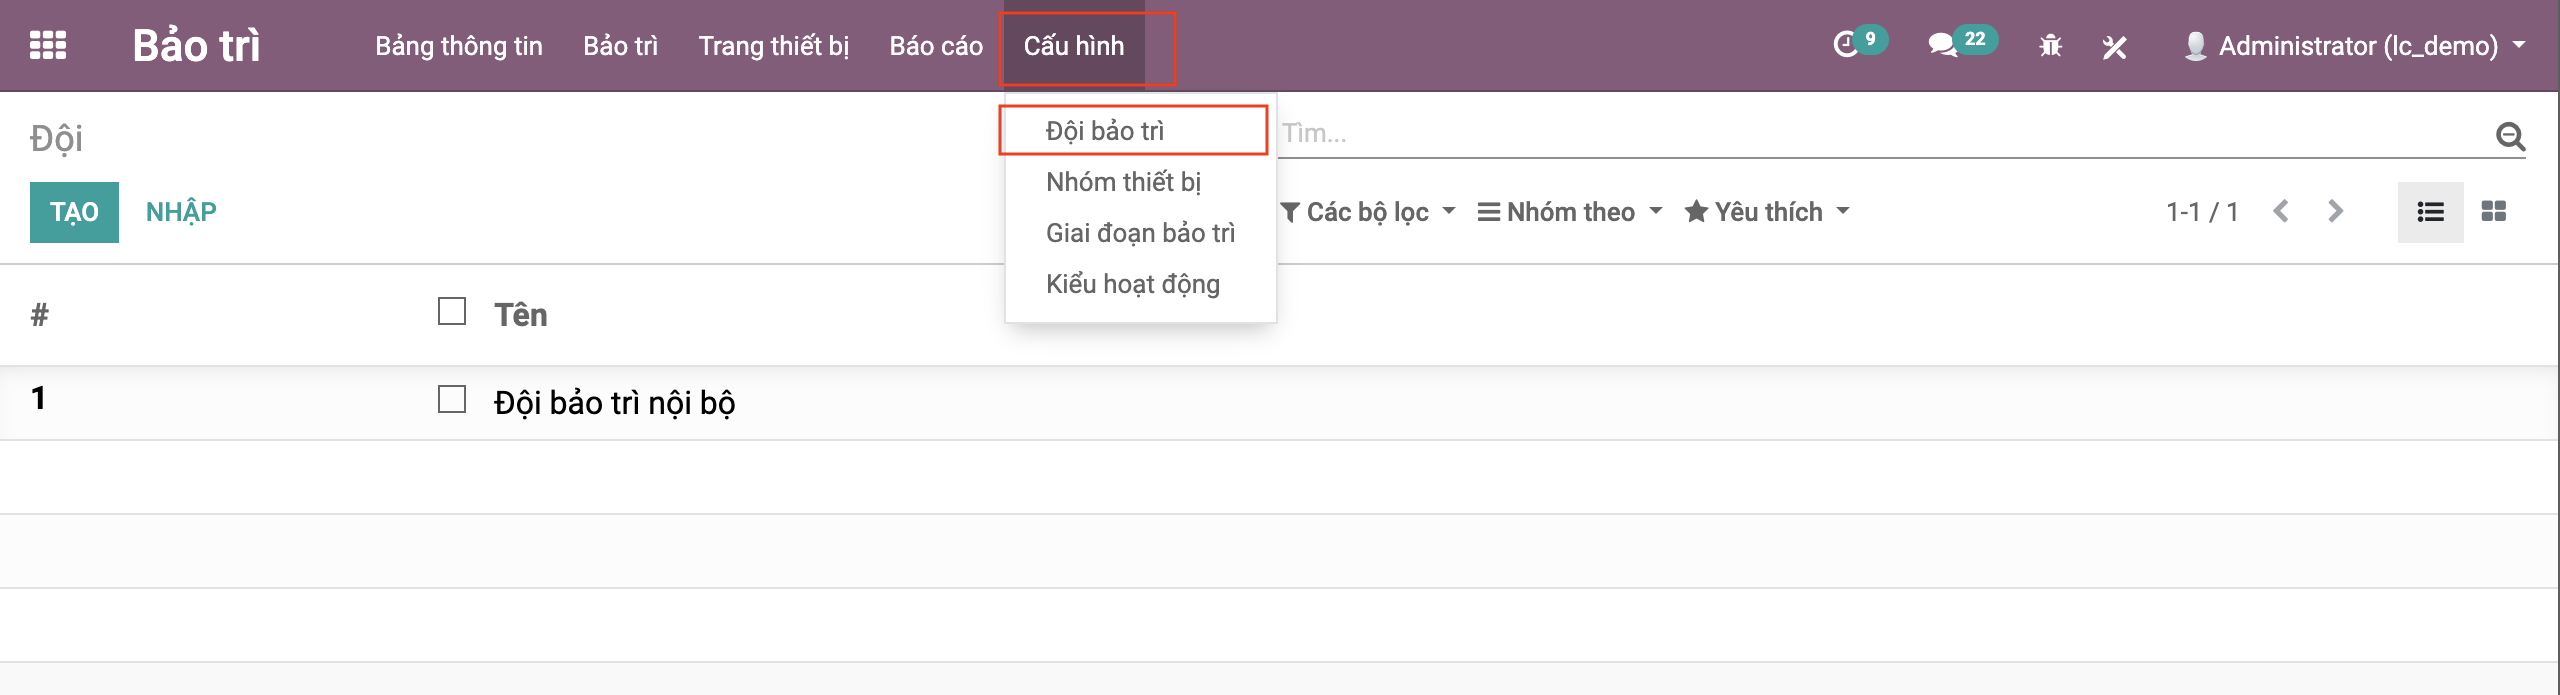Expand the Nhóm theo dropdown
The image size is (2560, 695).
click(x=1570, y=212)
